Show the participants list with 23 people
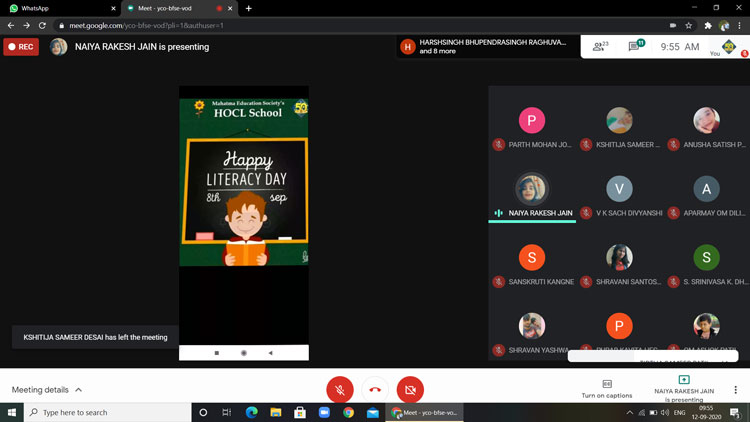The height and width of the screenshot is (422, 750). tap(600, 46)
